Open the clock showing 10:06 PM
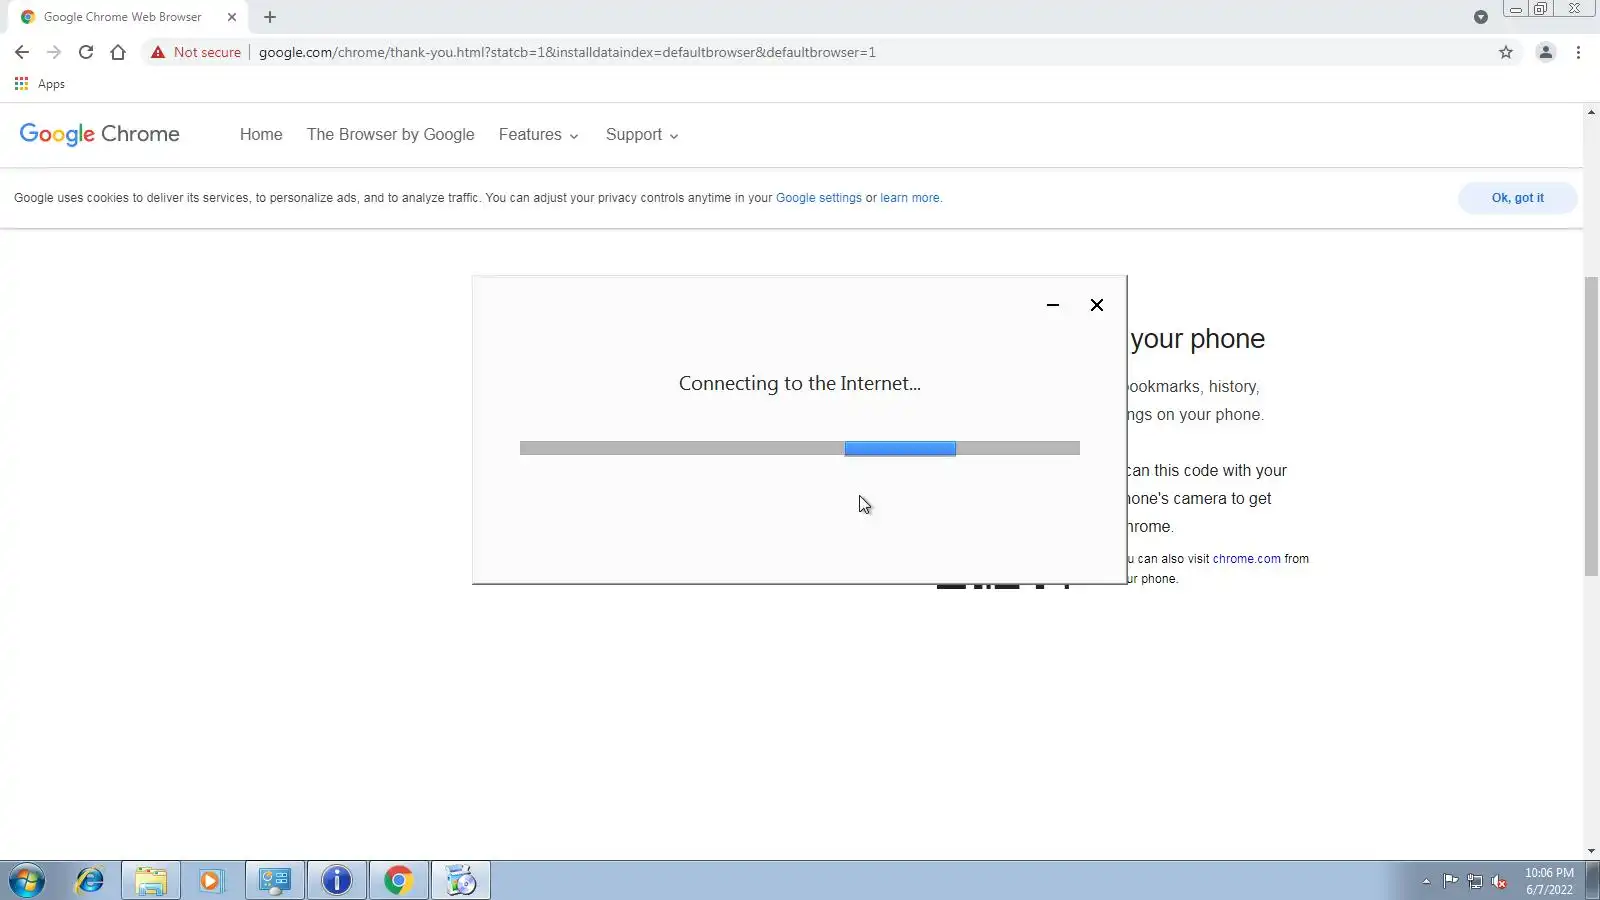Viewport: 1600px width, 900px height. click(x=1549, y=881)
